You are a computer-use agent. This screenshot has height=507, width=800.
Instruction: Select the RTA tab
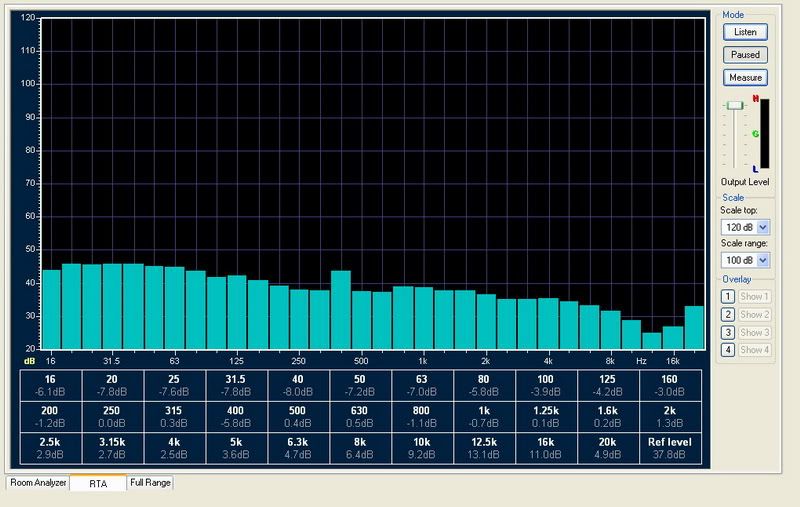97,483
